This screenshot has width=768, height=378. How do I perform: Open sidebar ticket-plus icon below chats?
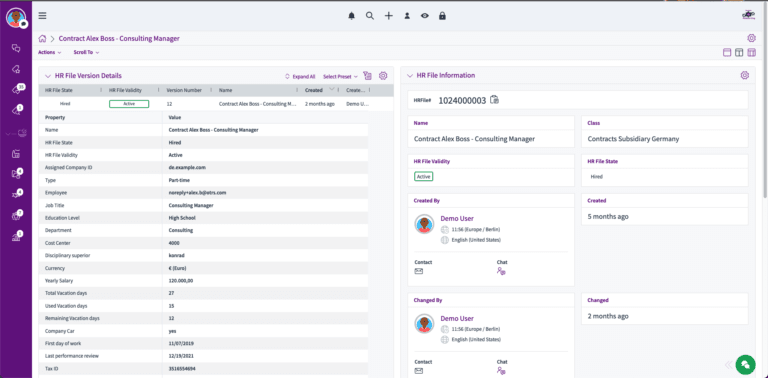[x=16, y=69]
